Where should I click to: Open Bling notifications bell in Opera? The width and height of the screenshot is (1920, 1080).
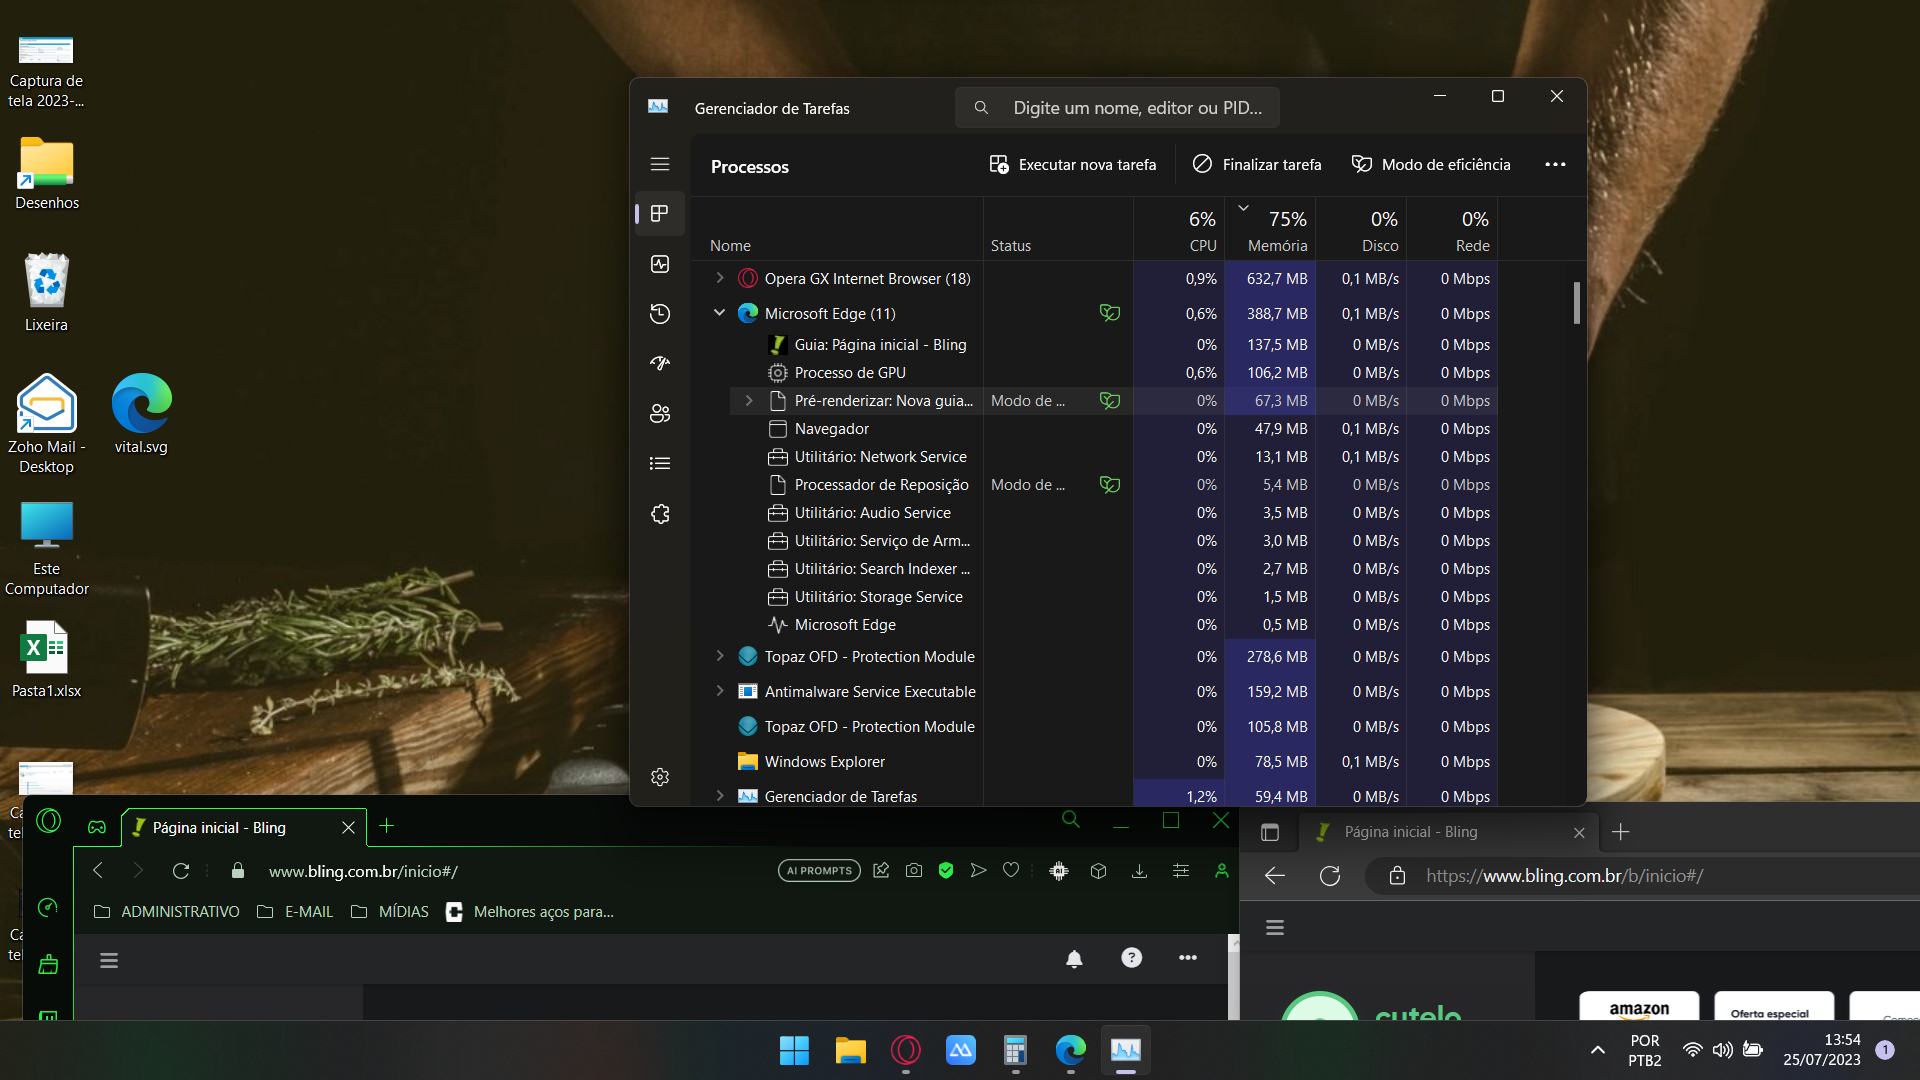coord(1074,958)
